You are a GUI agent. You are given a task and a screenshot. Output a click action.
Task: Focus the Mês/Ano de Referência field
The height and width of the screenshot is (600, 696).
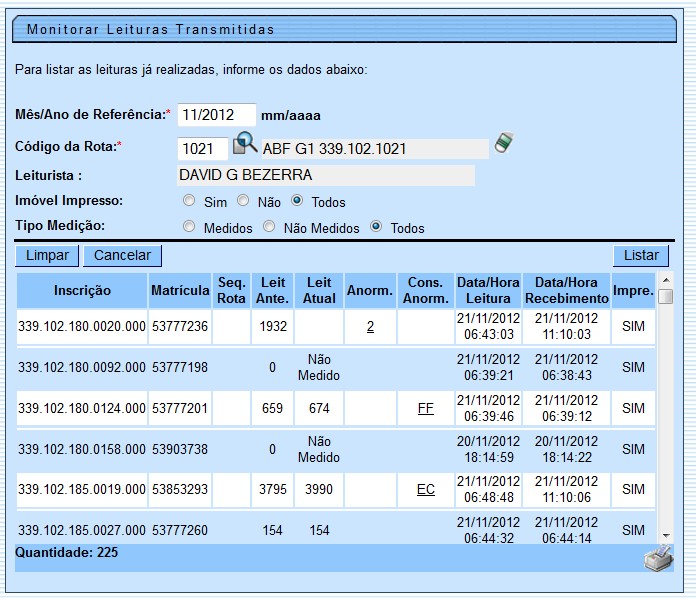[x=216, y=115]
